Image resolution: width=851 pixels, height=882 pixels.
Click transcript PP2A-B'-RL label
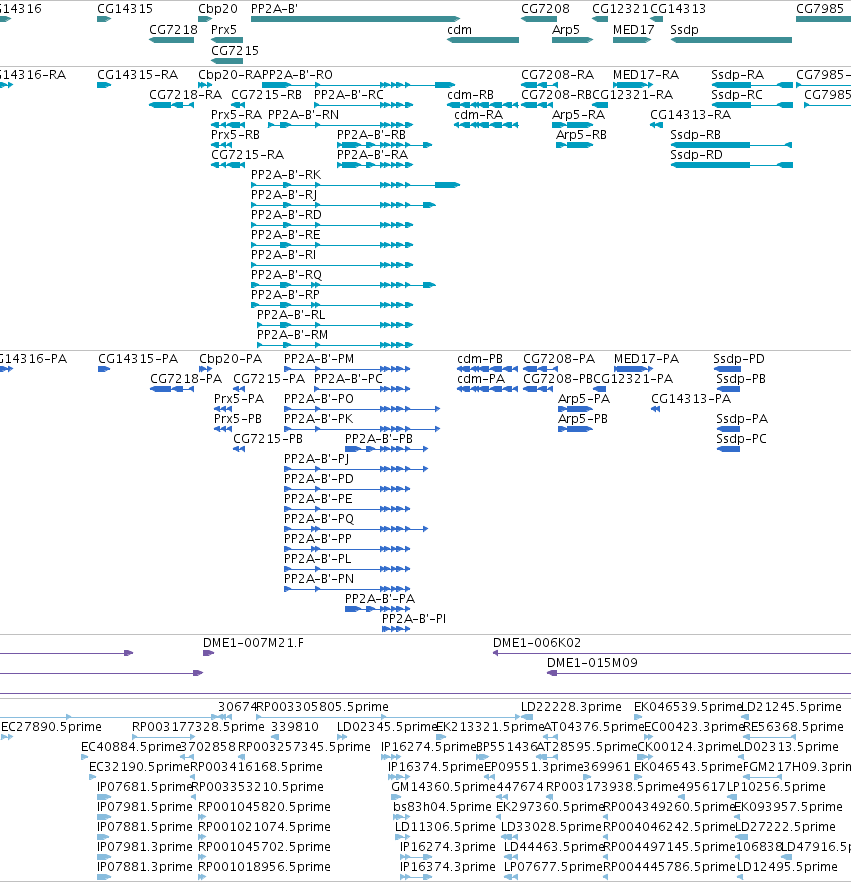(291, 315)
